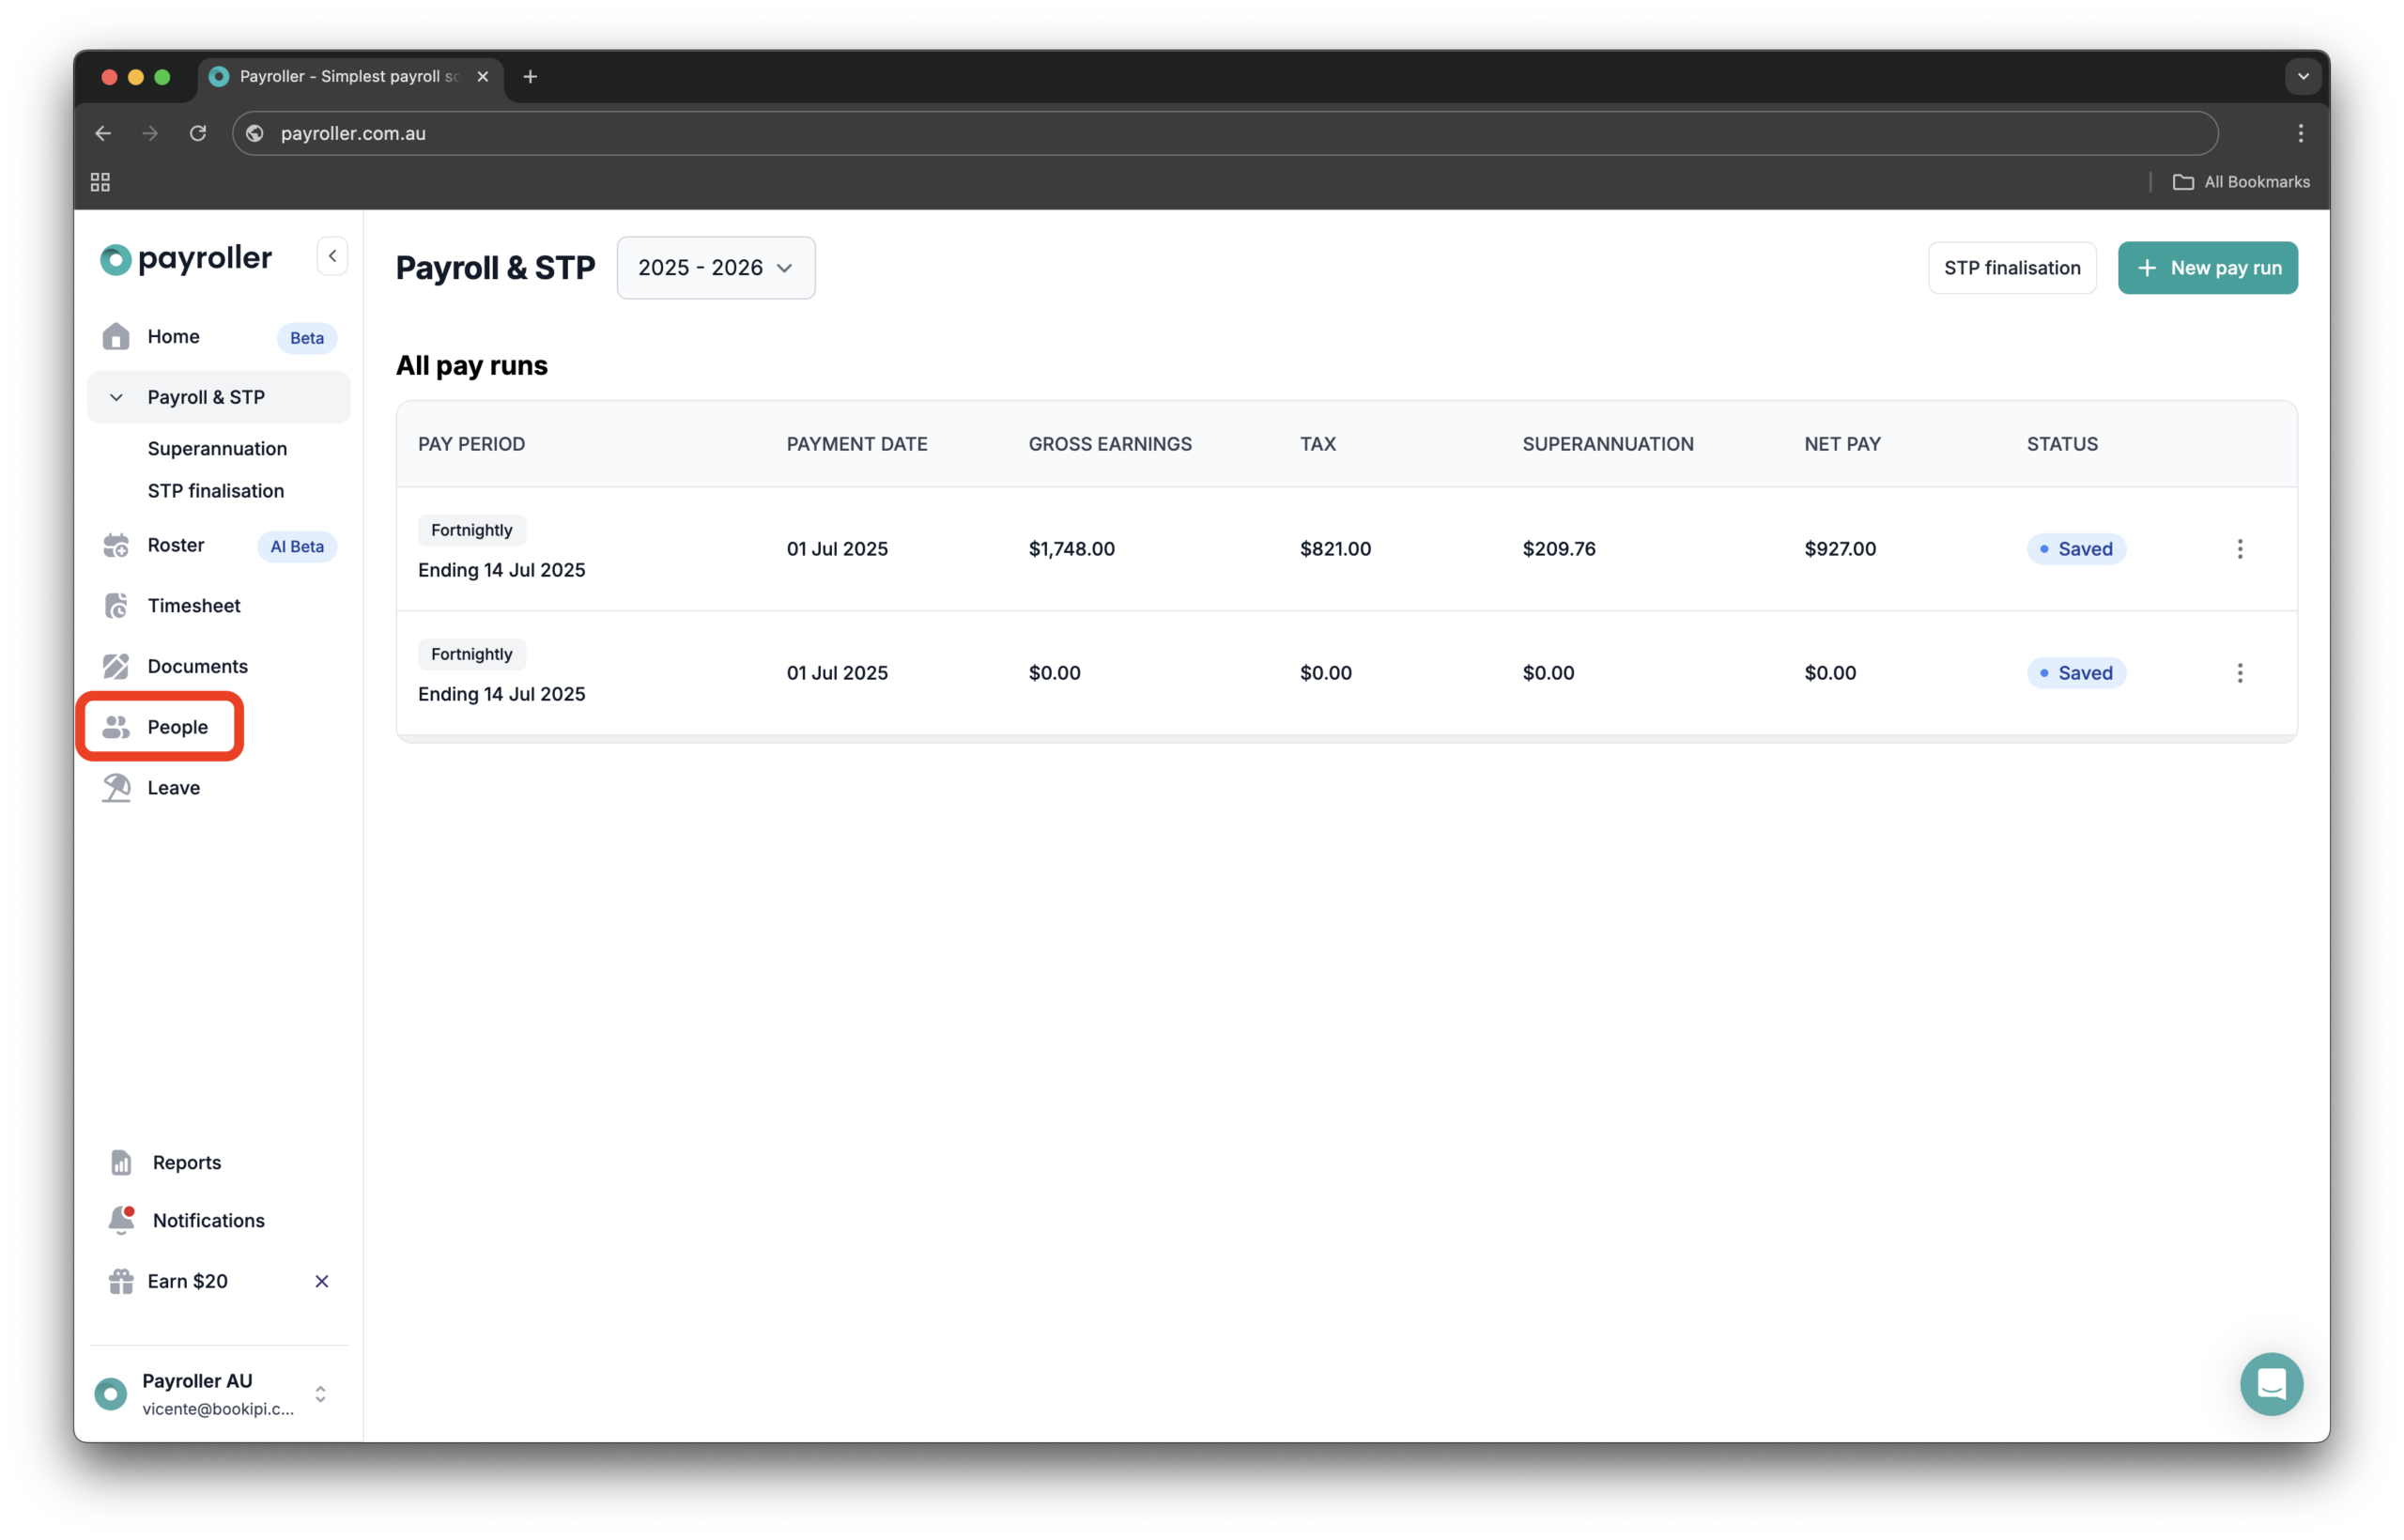The height and width of the screenshot is (1540, 2404).
Task: Click the Notifications bell icon
Action: coord(121,1220)
